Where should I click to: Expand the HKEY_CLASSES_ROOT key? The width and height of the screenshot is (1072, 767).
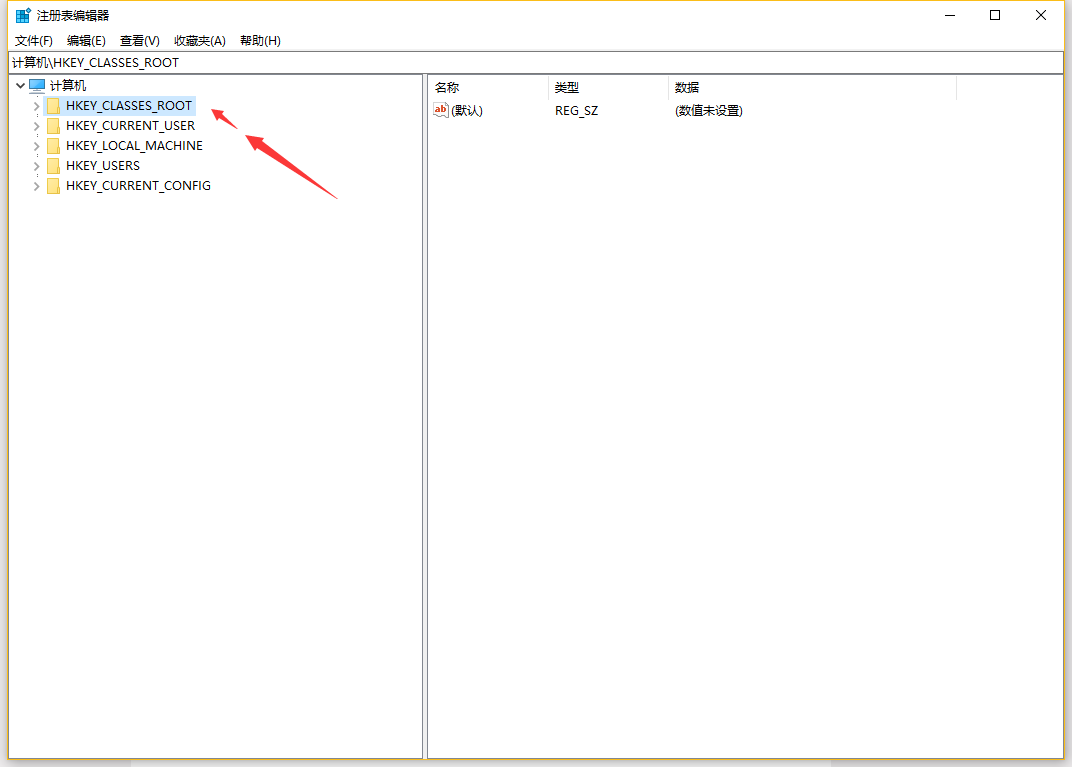(x=37, y=106)
